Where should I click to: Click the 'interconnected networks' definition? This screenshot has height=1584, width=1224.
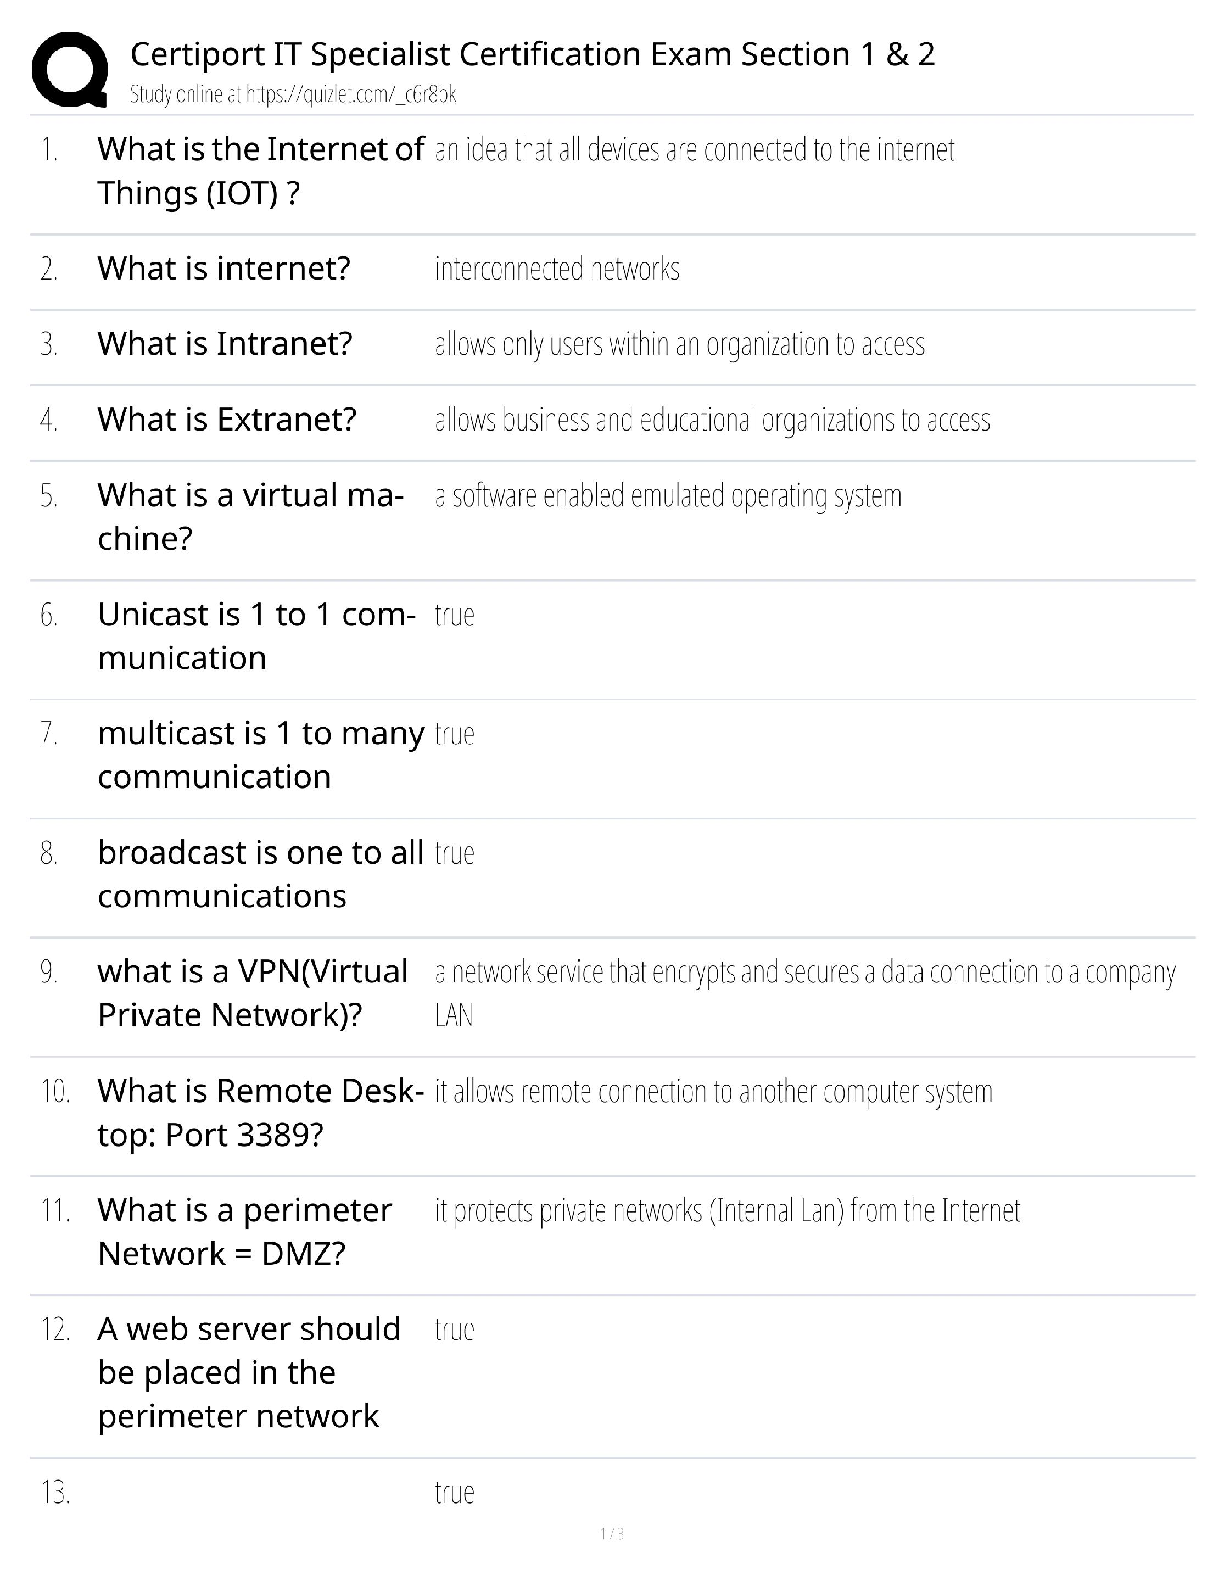[x=557, y=269]
